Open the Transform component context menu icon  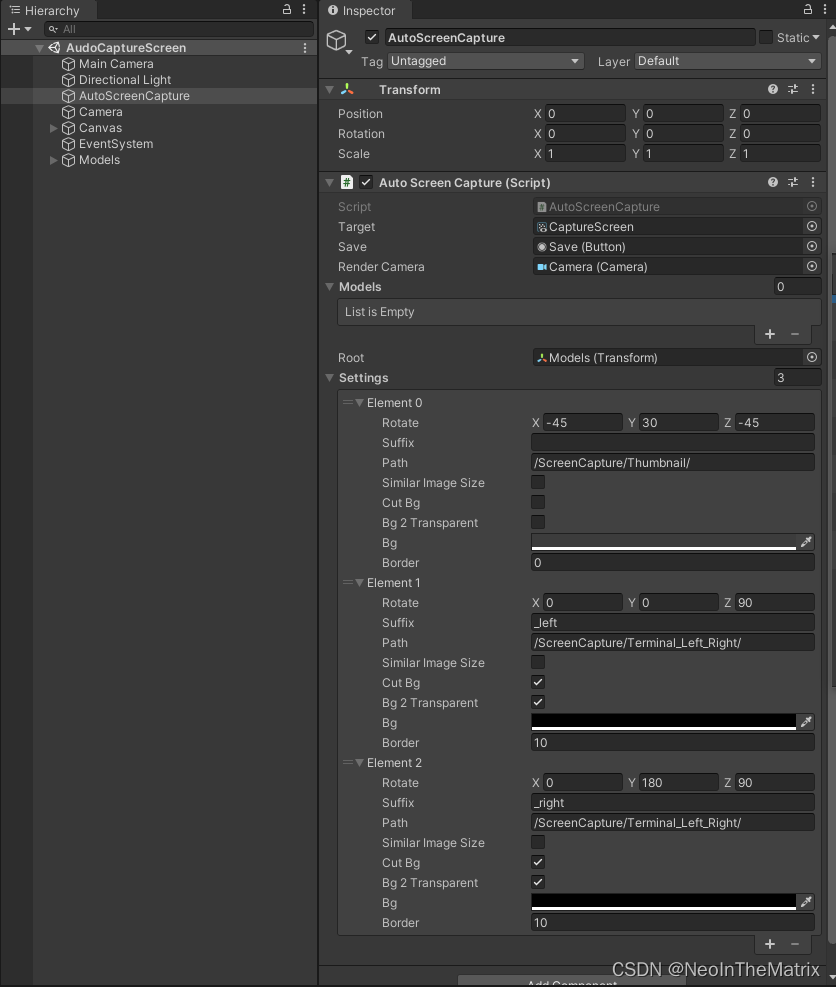tap(813, 89)
